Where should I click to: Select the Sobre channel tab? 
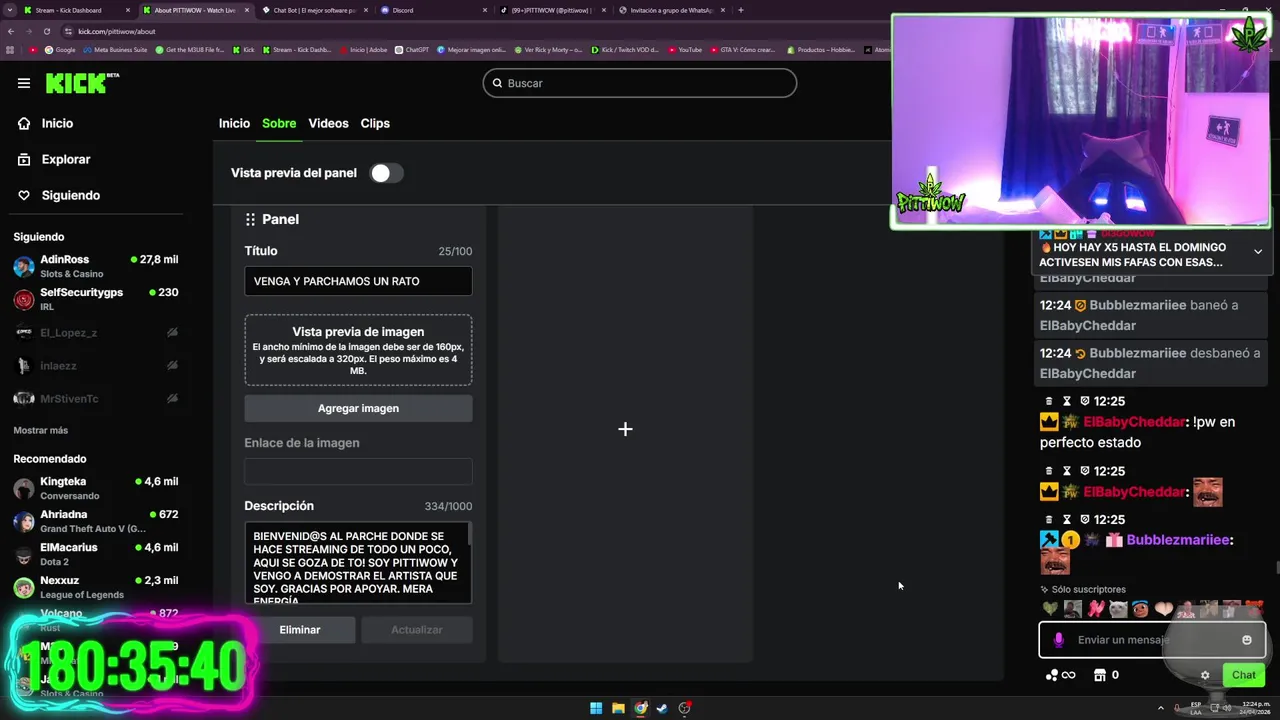pyautogui.click(x=279, y=123)
